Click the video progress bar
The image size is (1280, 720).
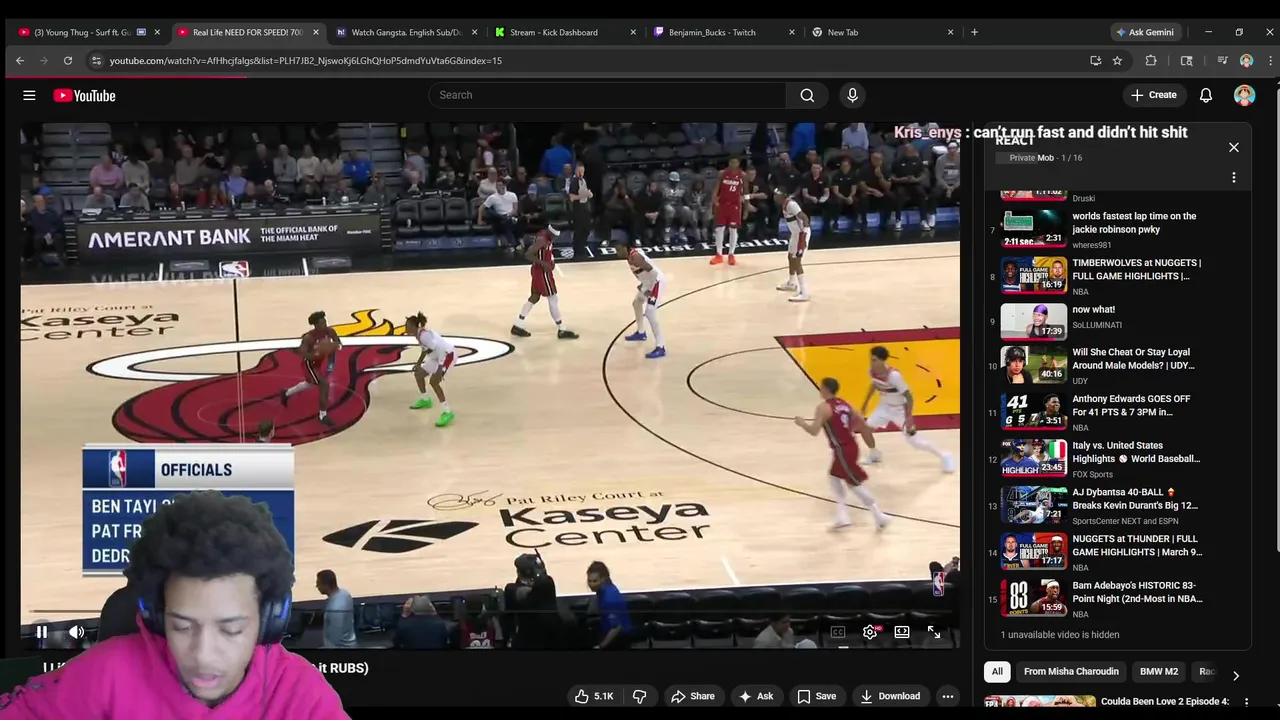point(490,611)
